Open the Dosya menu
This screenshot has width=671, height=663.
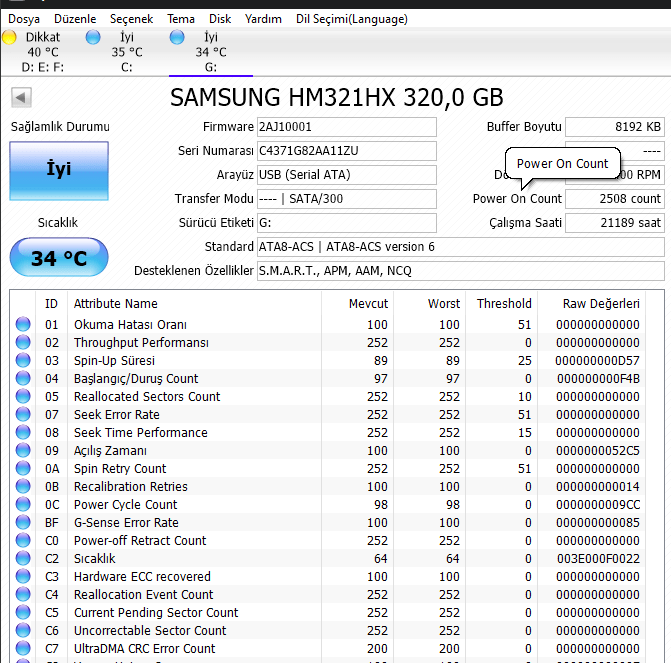click(x=24, y=19)
